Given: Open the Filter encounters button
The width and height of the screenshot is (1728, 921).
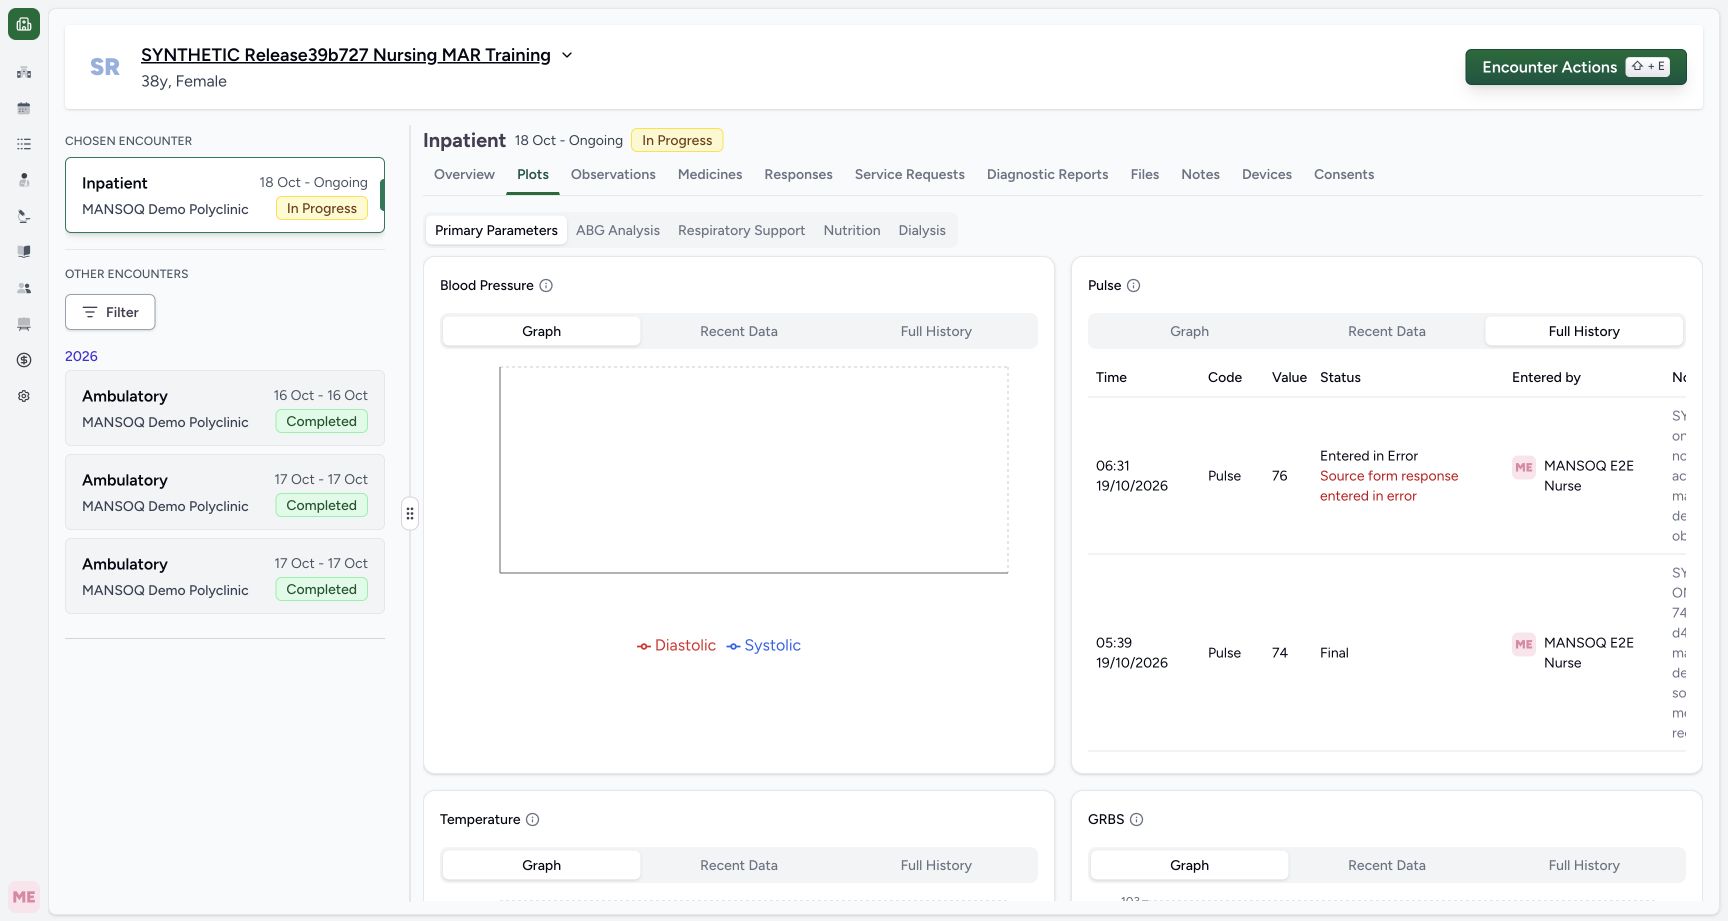Looking at the screenshot, I should click(x=110, y=312).
